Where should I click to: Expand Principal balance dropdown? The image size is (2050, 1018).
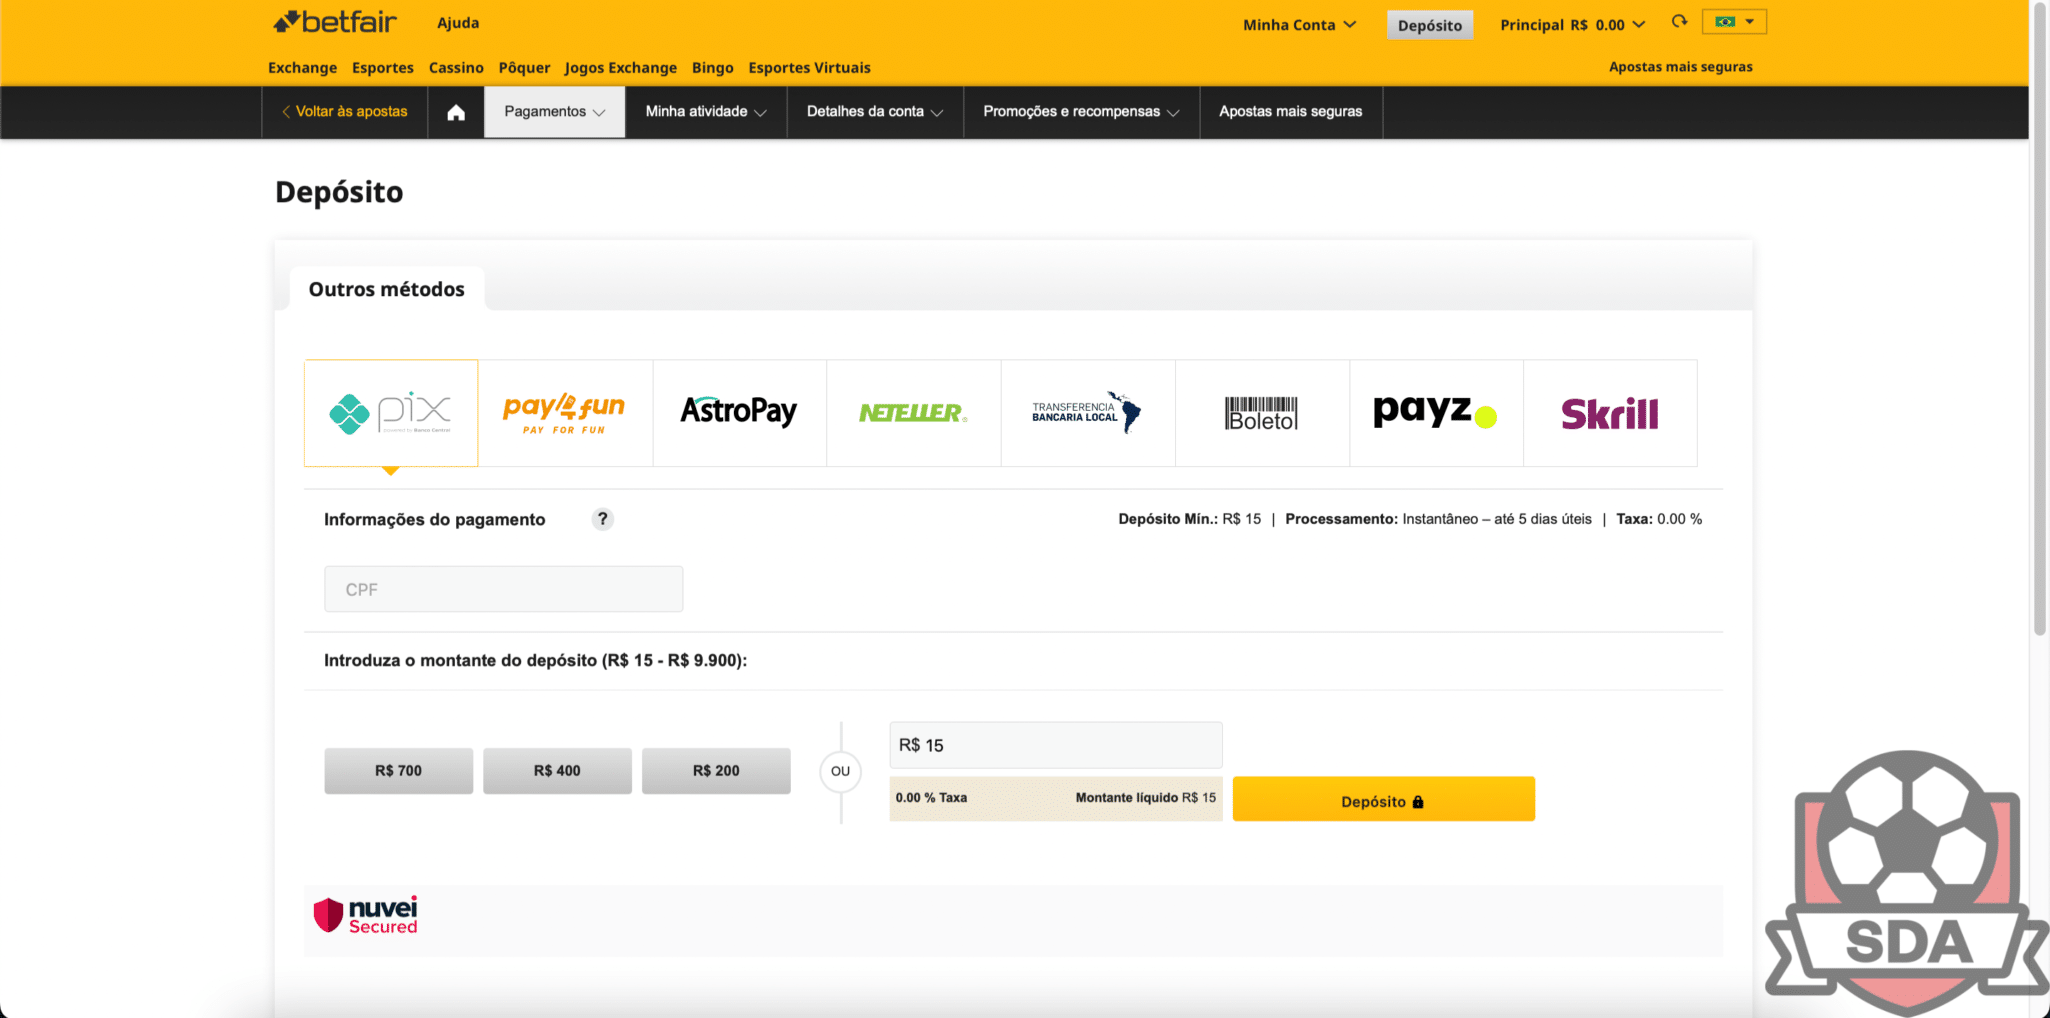click(x=1572, y=25)
